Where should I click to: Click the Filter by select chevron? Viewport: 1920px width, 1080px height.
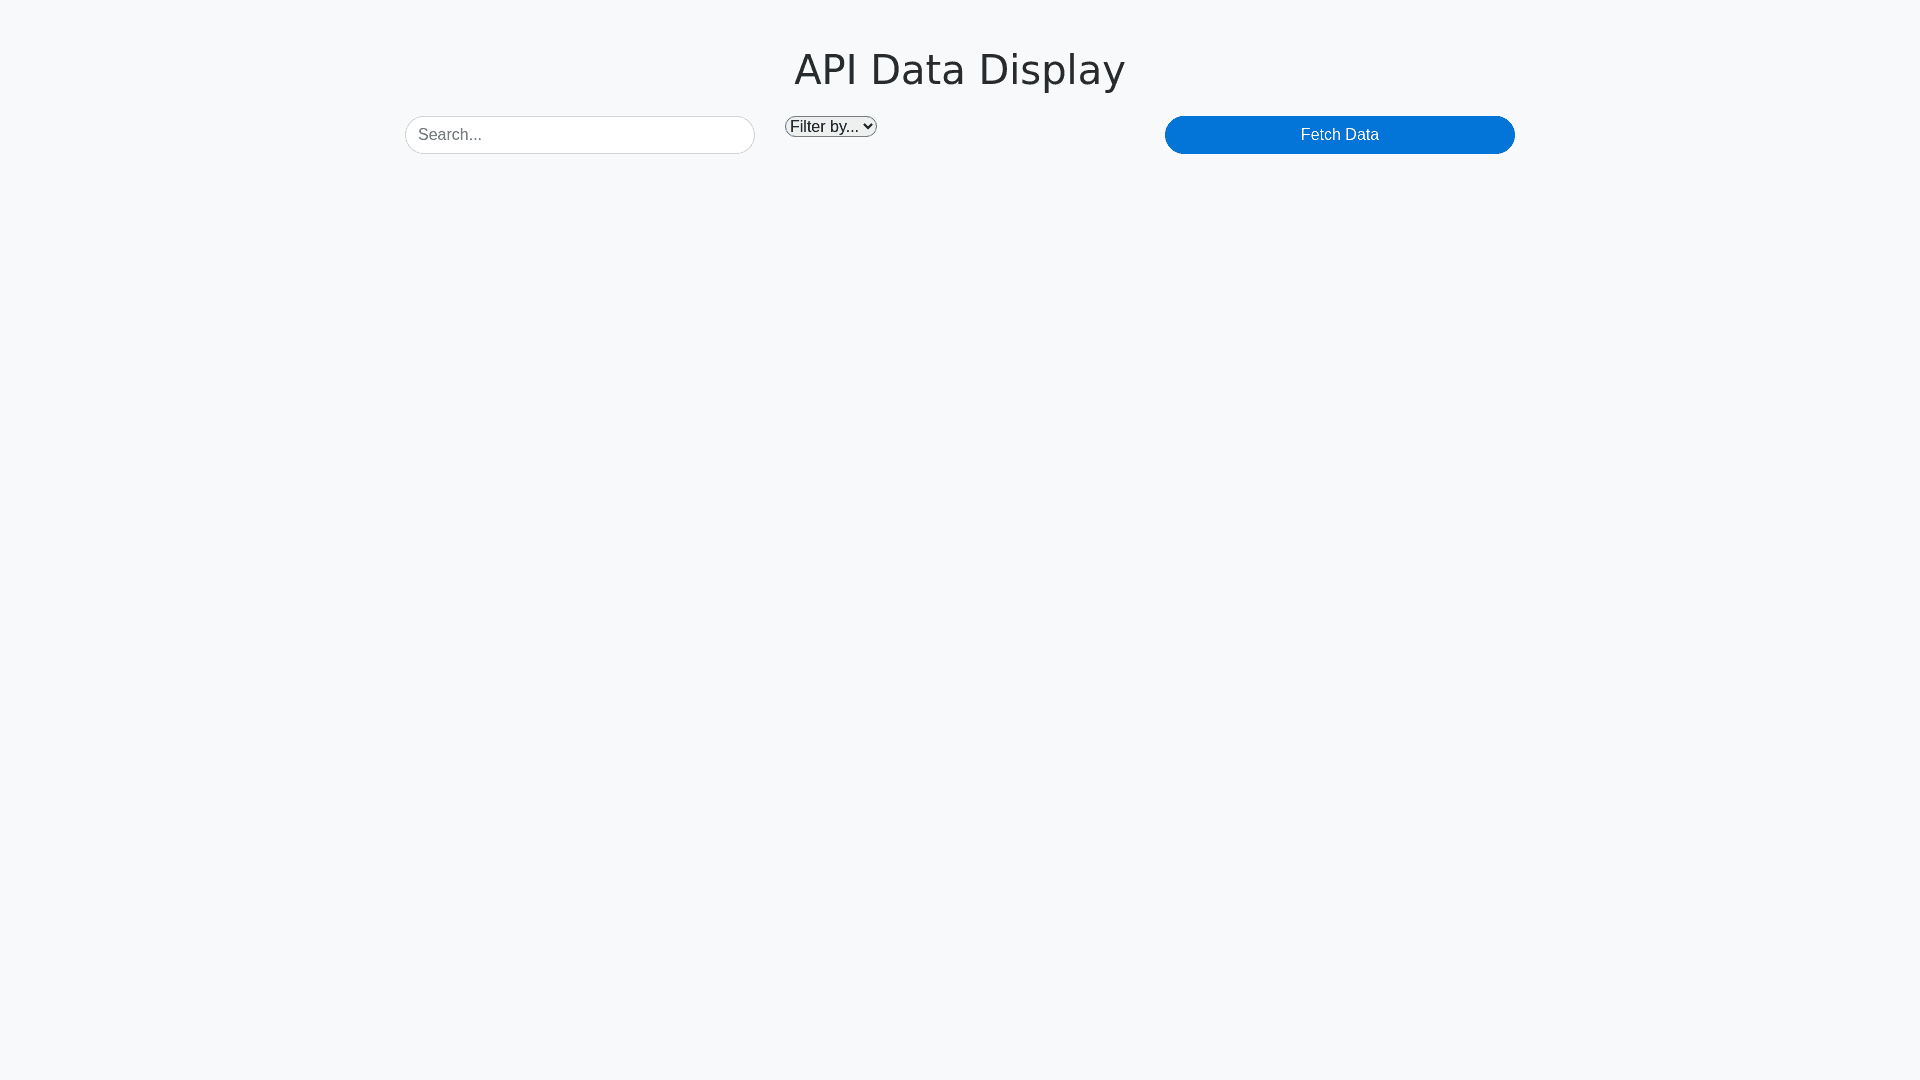[867, 127]
